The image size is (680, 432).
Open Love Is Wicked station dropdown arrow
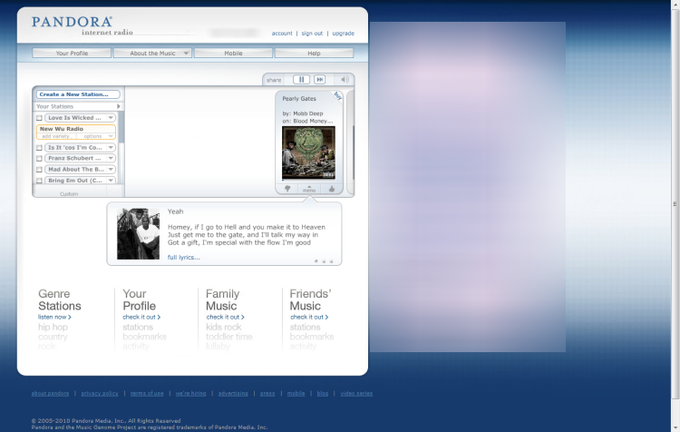111,118
